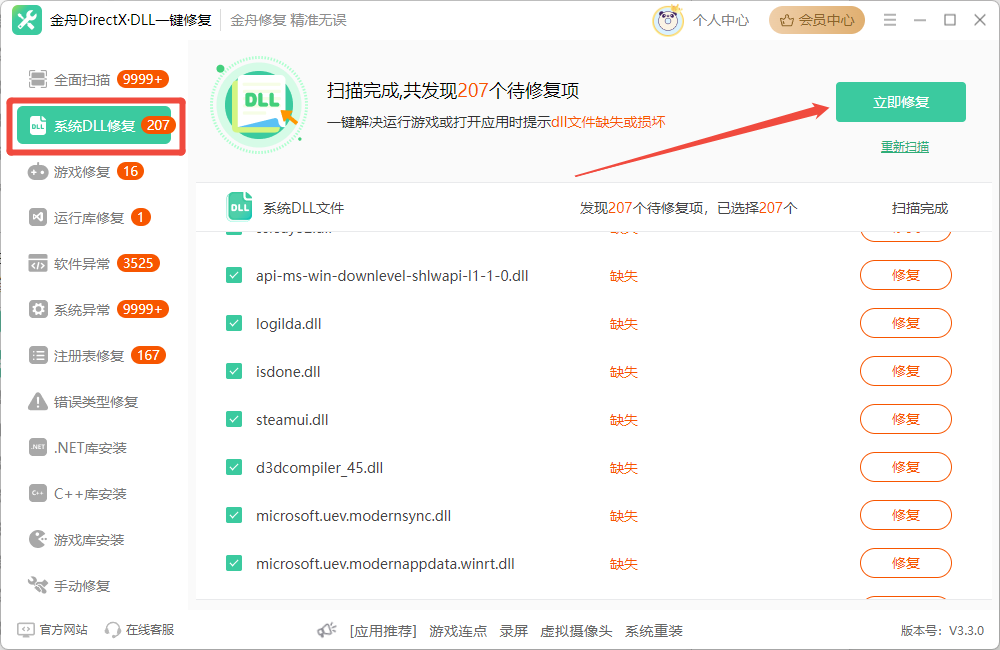This screenshot has height=650, width=1000.
Task: Click the 重新扫描 link
Action: coord(904,146)
